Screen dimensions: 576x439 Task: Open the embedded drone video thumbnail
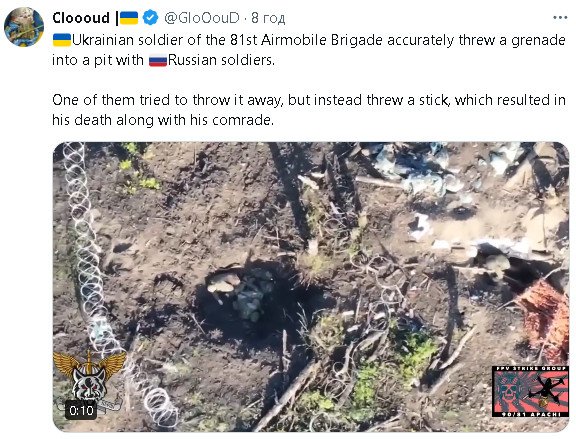(x=311, y=287)
